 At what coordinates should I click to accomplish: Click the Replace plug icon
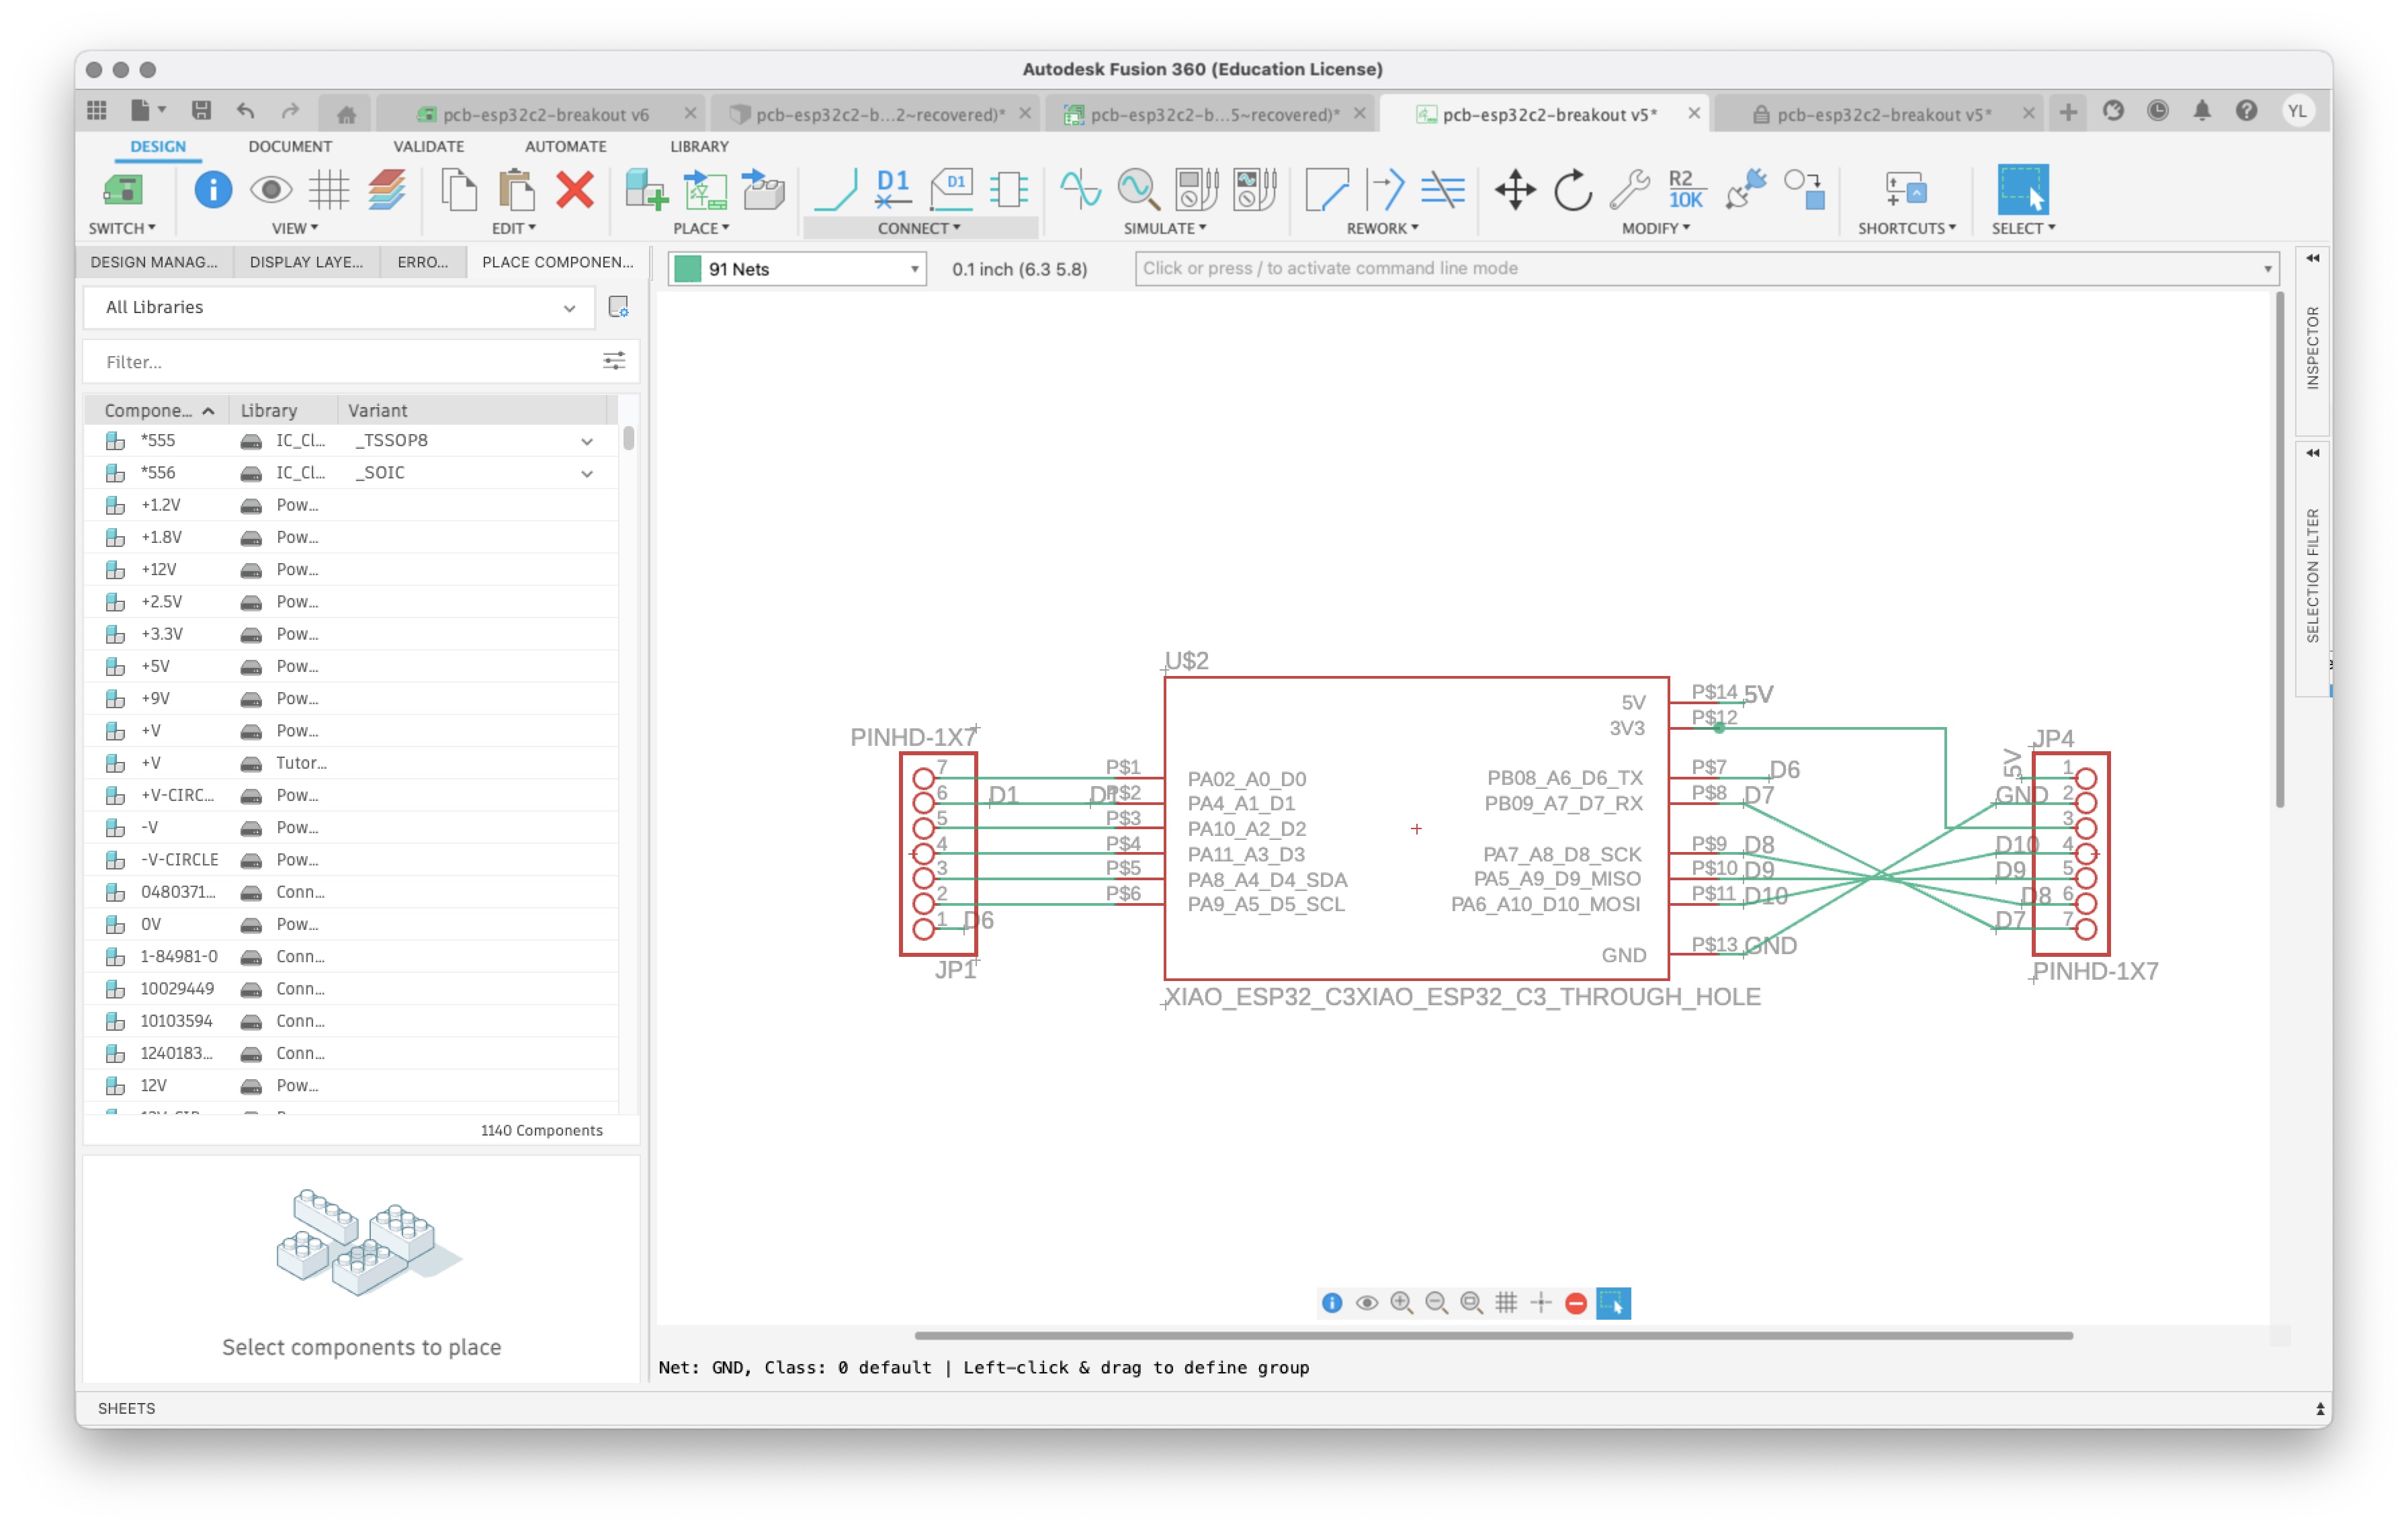click(1746, 189)
